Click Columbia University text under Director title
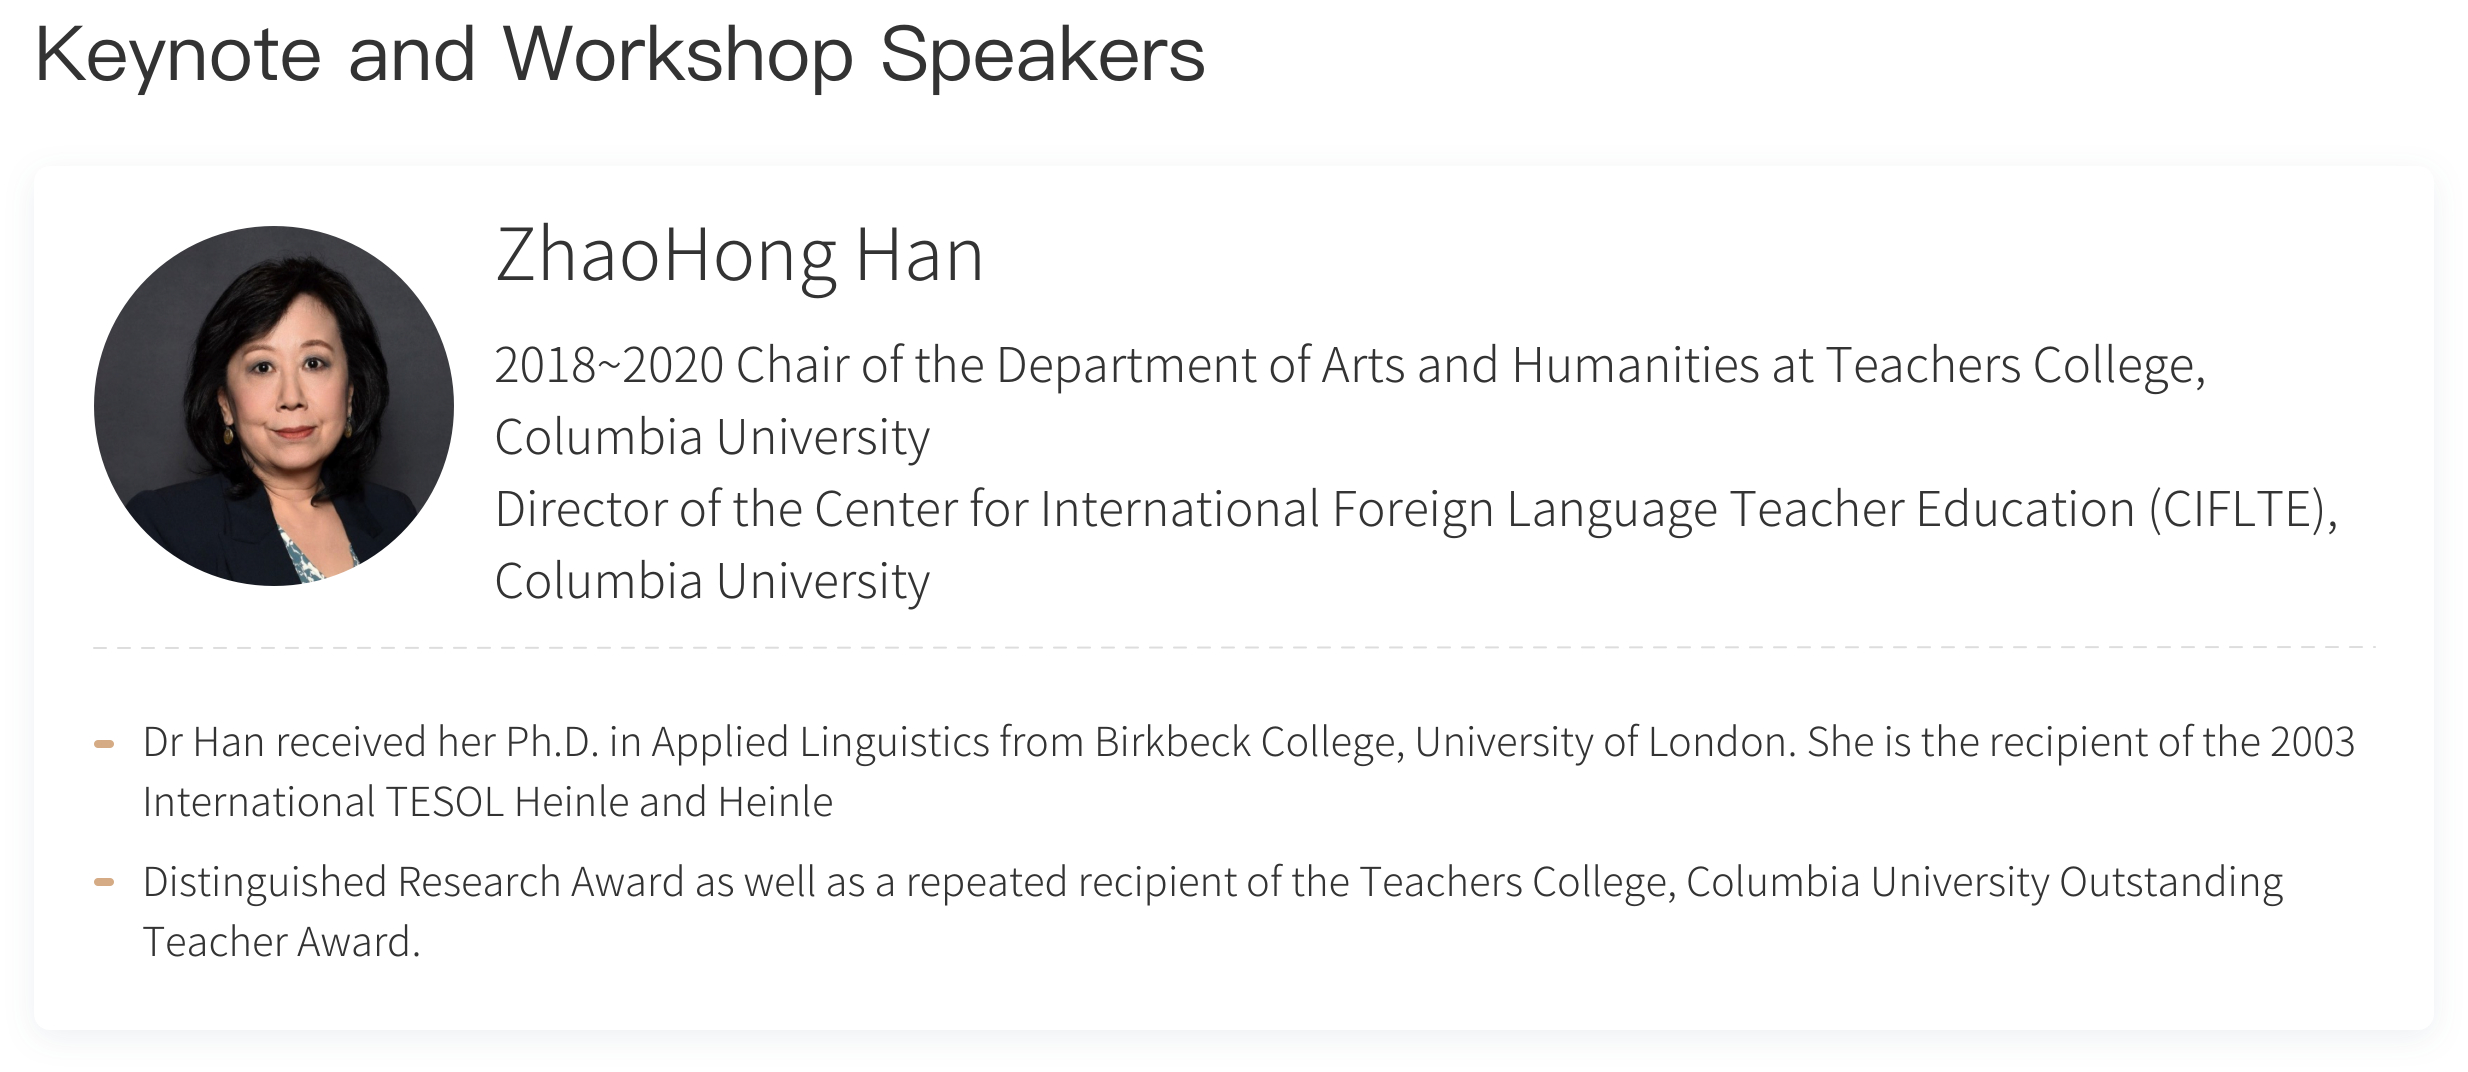This screenshot has height=1072, width=2468. (x=712, y=582)
